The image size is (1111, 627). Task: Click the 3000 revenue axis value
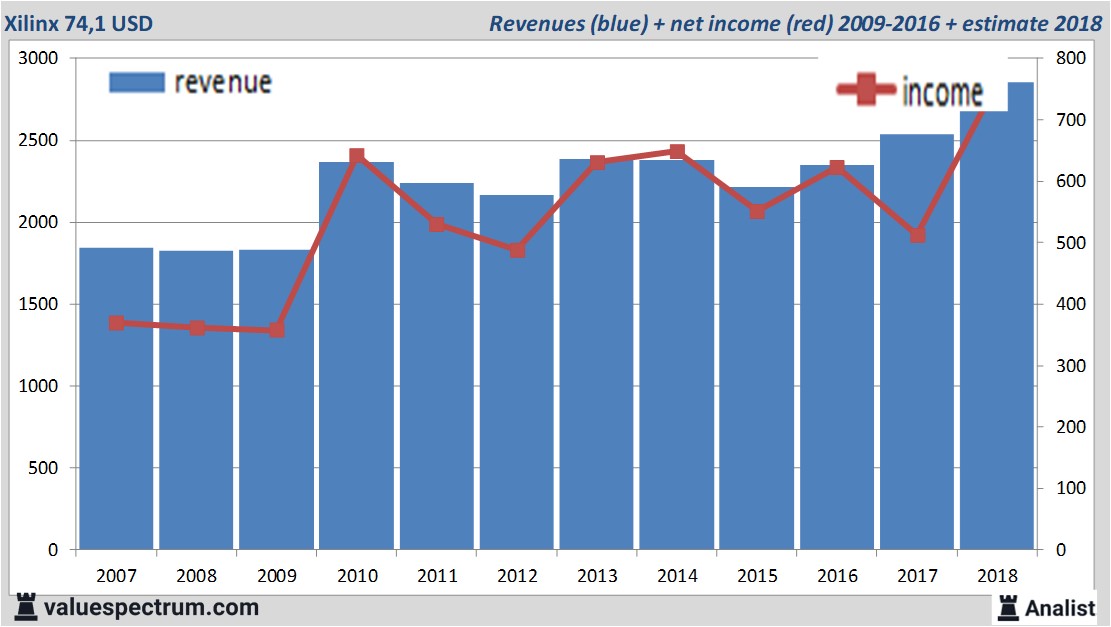click(38, 58)
